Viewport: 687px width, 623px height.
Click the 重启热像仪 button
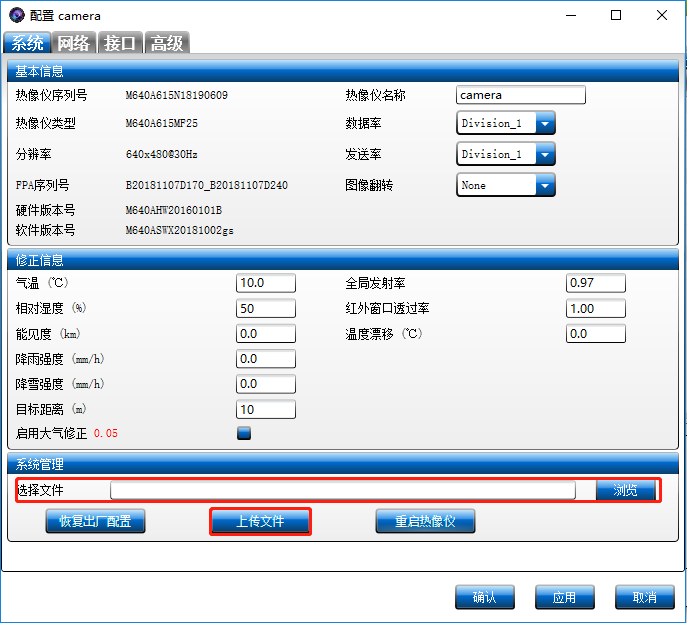click(x=425, y=521)
